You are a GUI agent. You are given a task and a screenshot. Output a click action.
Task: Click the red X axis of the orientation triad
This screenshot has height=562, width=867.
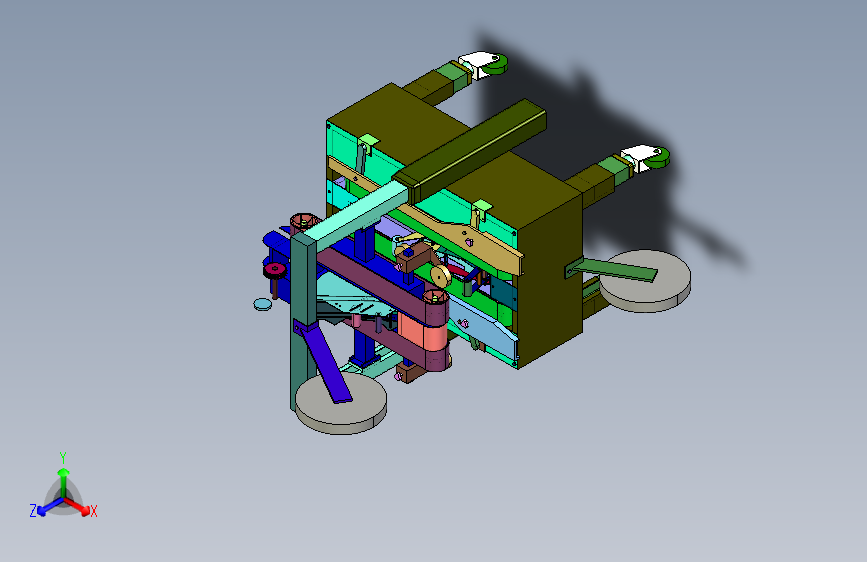coord(78,507)
